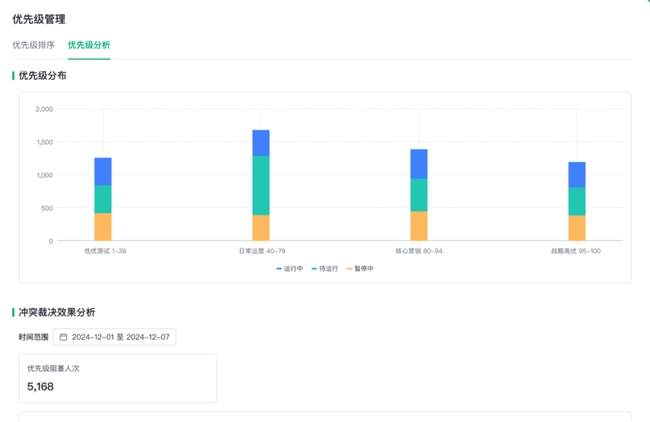Toggle the 待运行 legend item
The image size is (650, 422).
(325, 268)
